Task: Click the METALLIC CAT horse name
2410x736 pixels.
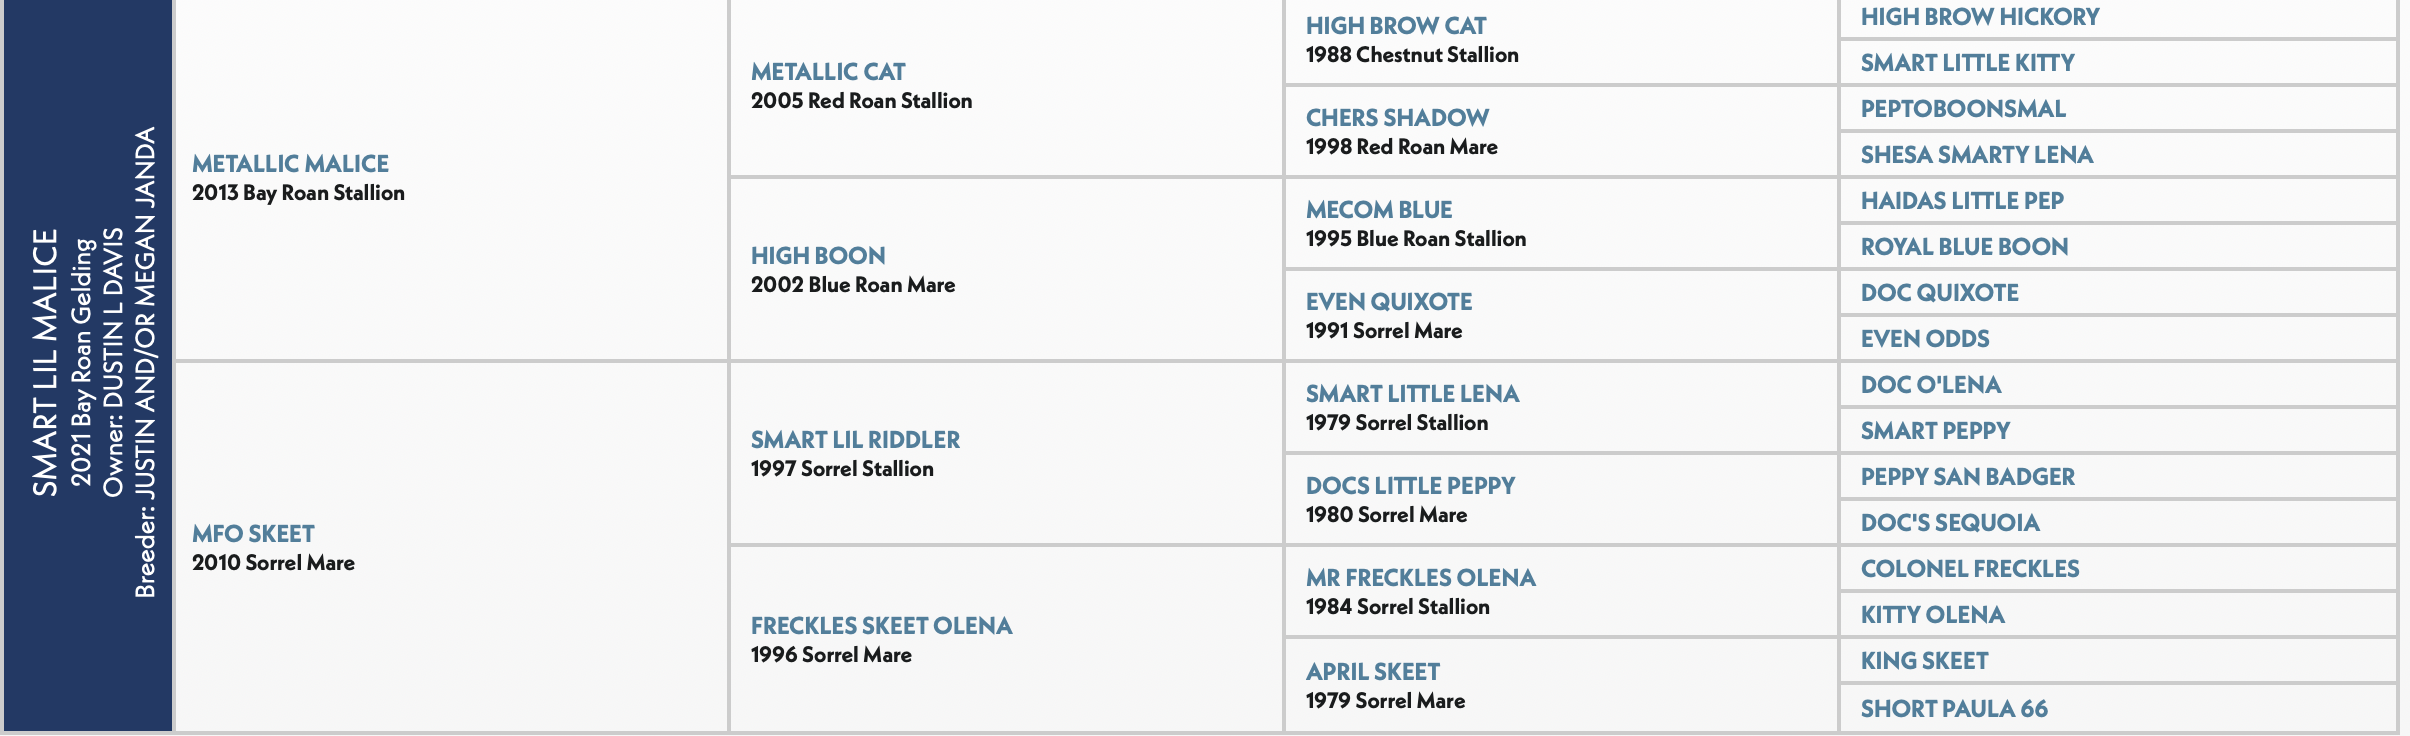Action: point(828,71)
